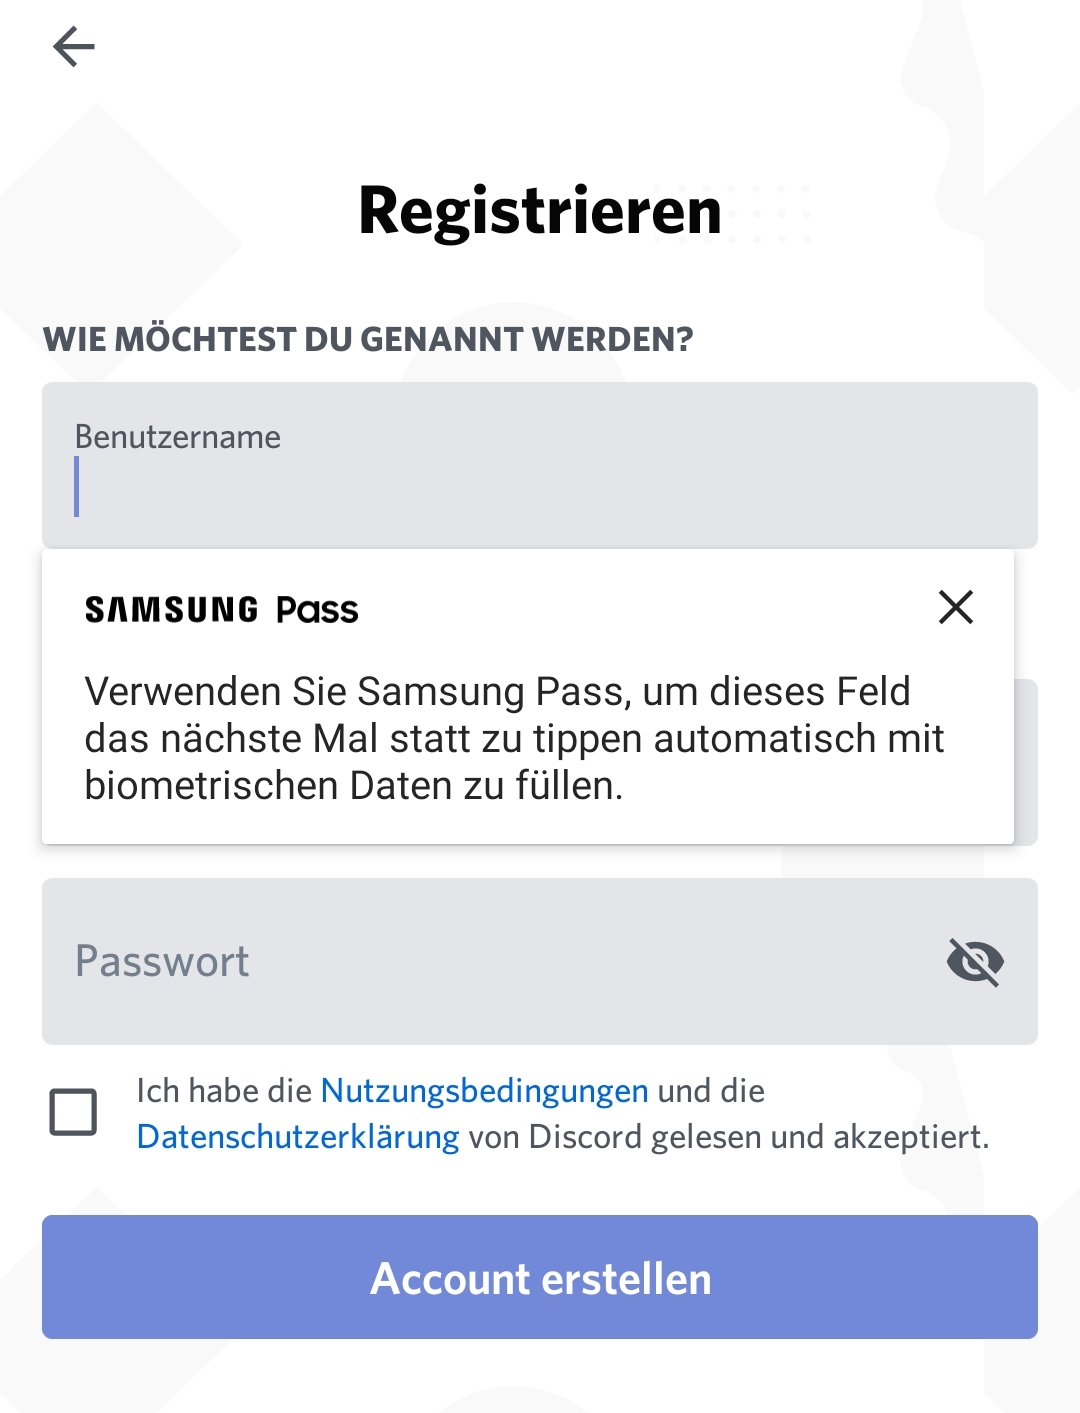Check the terms acceptance checkbox
The width and height of the screenshot is (1080, 1413).
(73, 1112)
